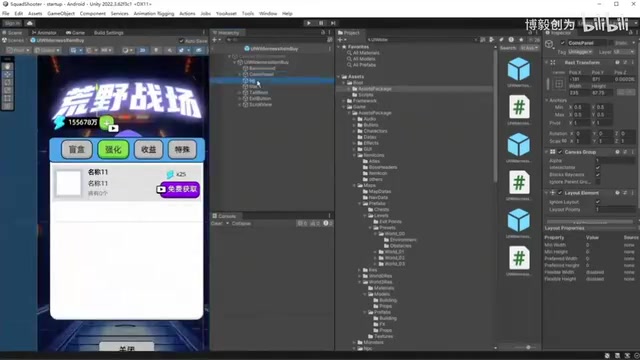The width and height of the screenshot is (640, 360).
Task: Select the Scale tool in Scene overlay
Action: coord(8,90)
